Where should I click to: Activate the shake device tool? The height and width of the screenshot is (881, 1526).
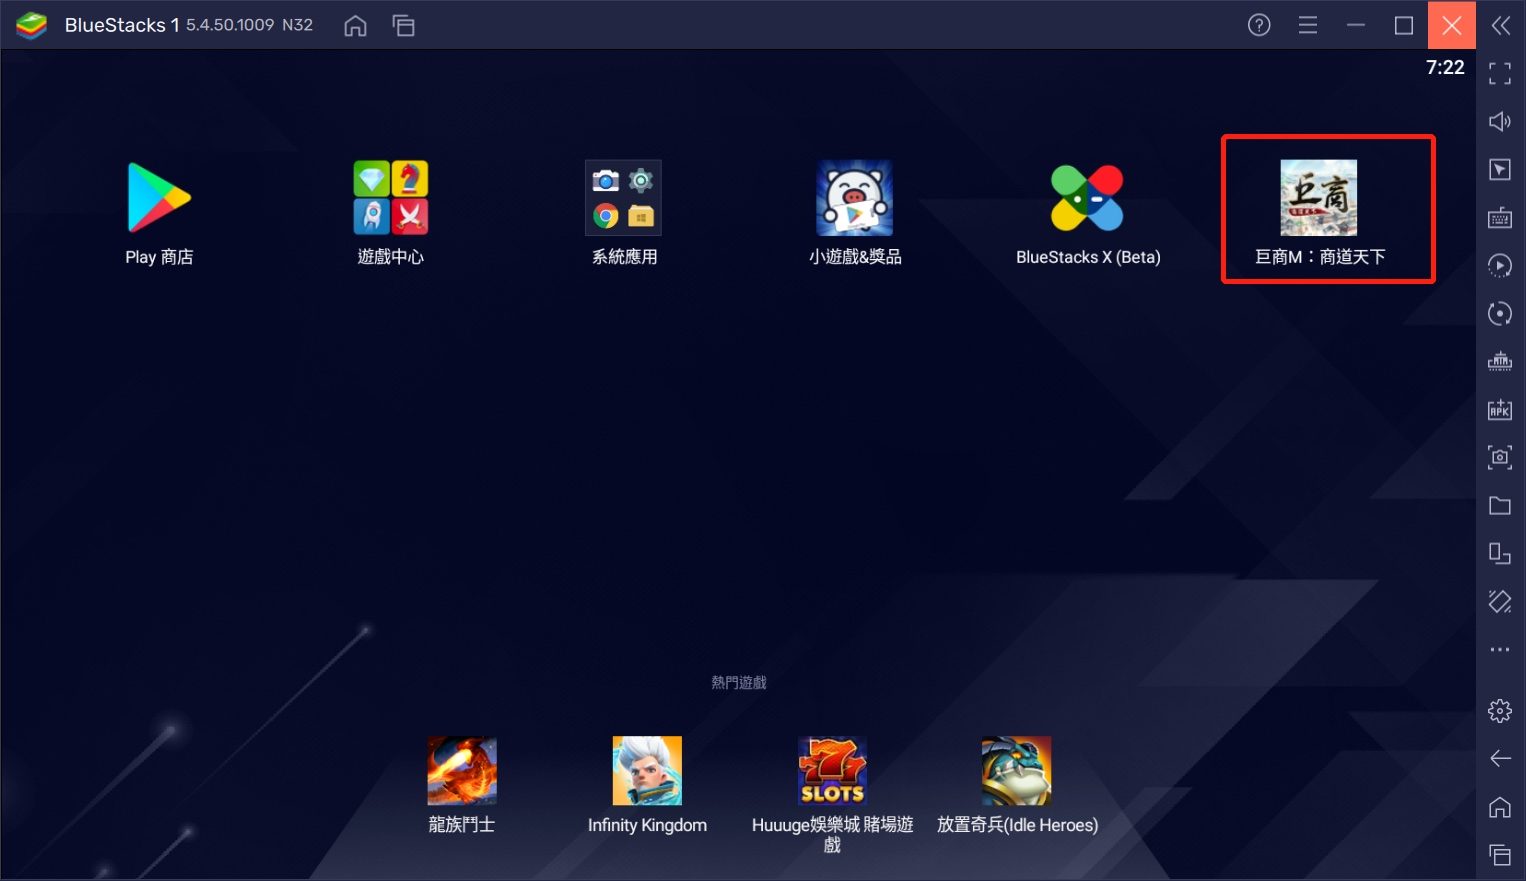(x=1500, y=601)
